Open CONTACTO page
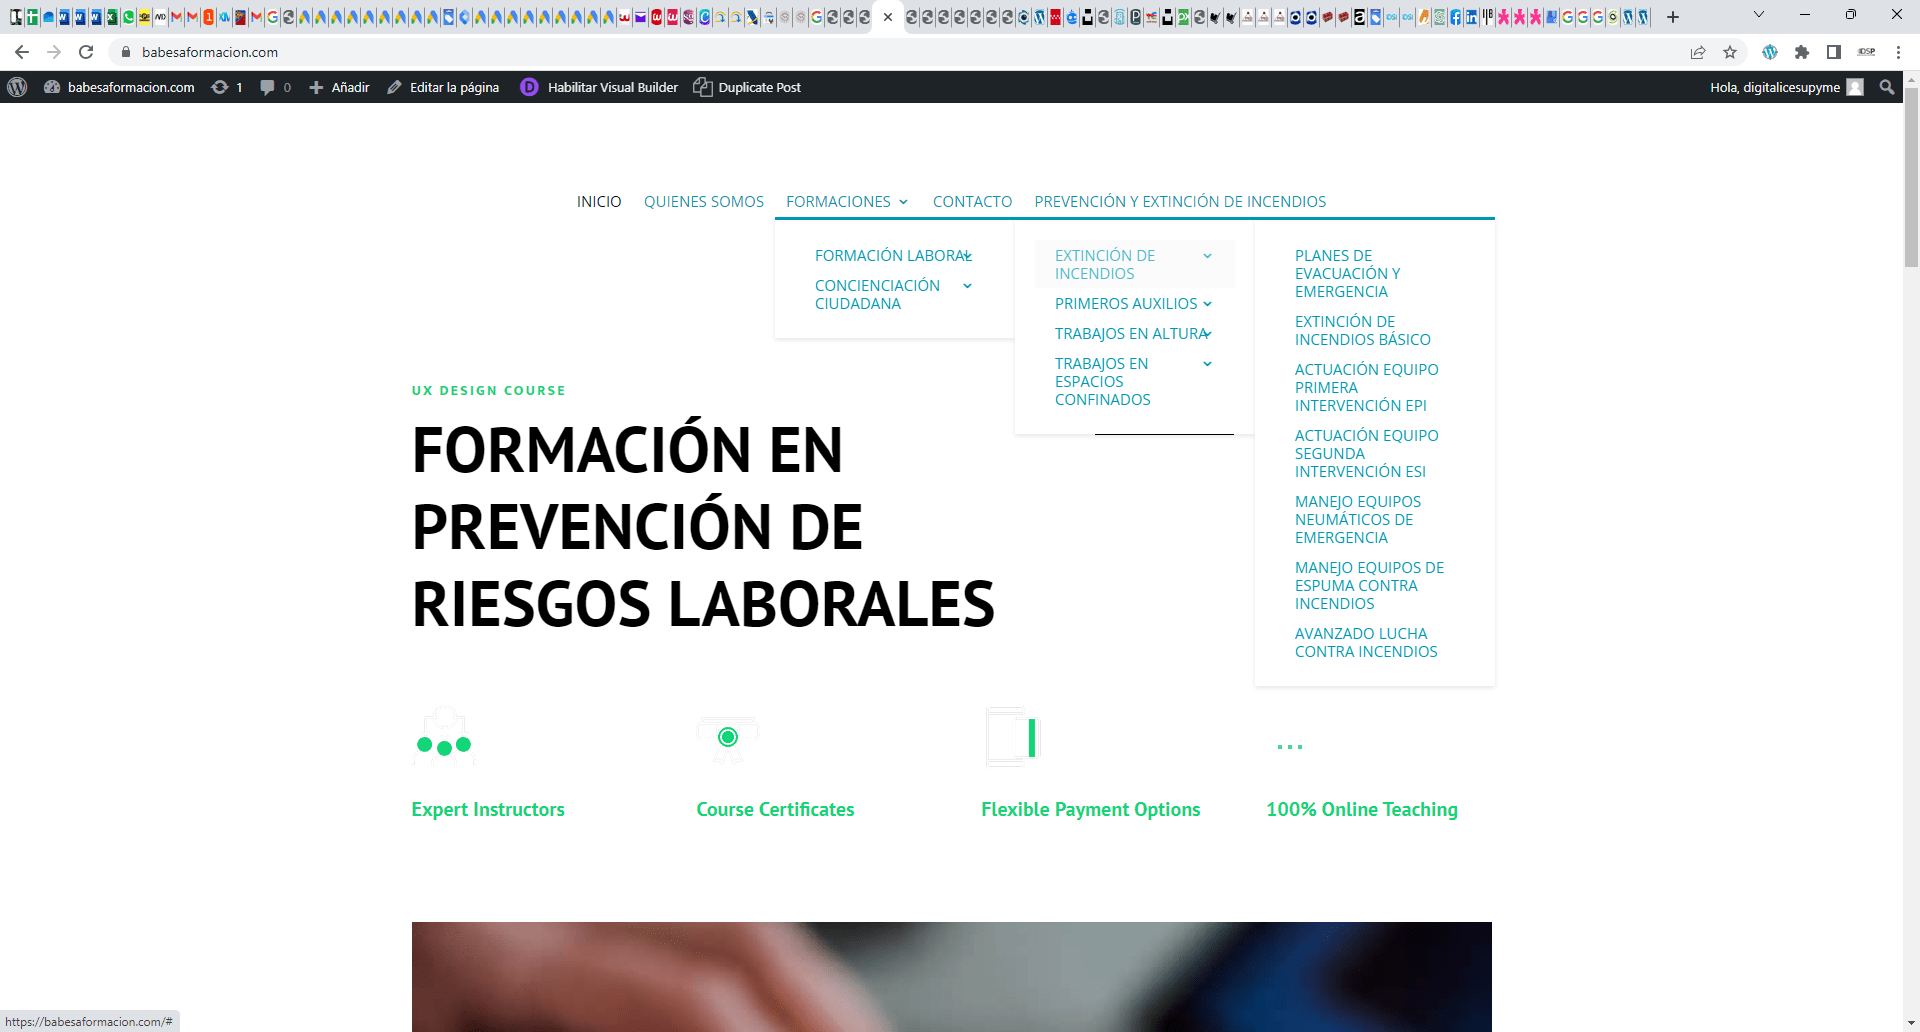The height and width of the screenshot is (1032, 1920). 972,202
